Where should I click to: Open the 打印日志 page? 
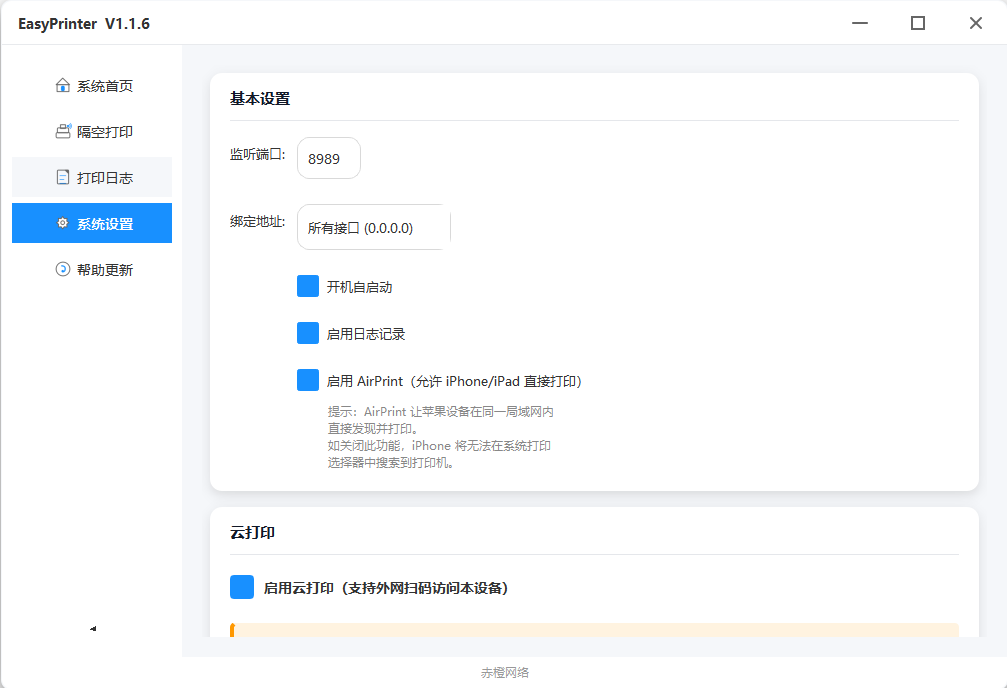(92, 177)
